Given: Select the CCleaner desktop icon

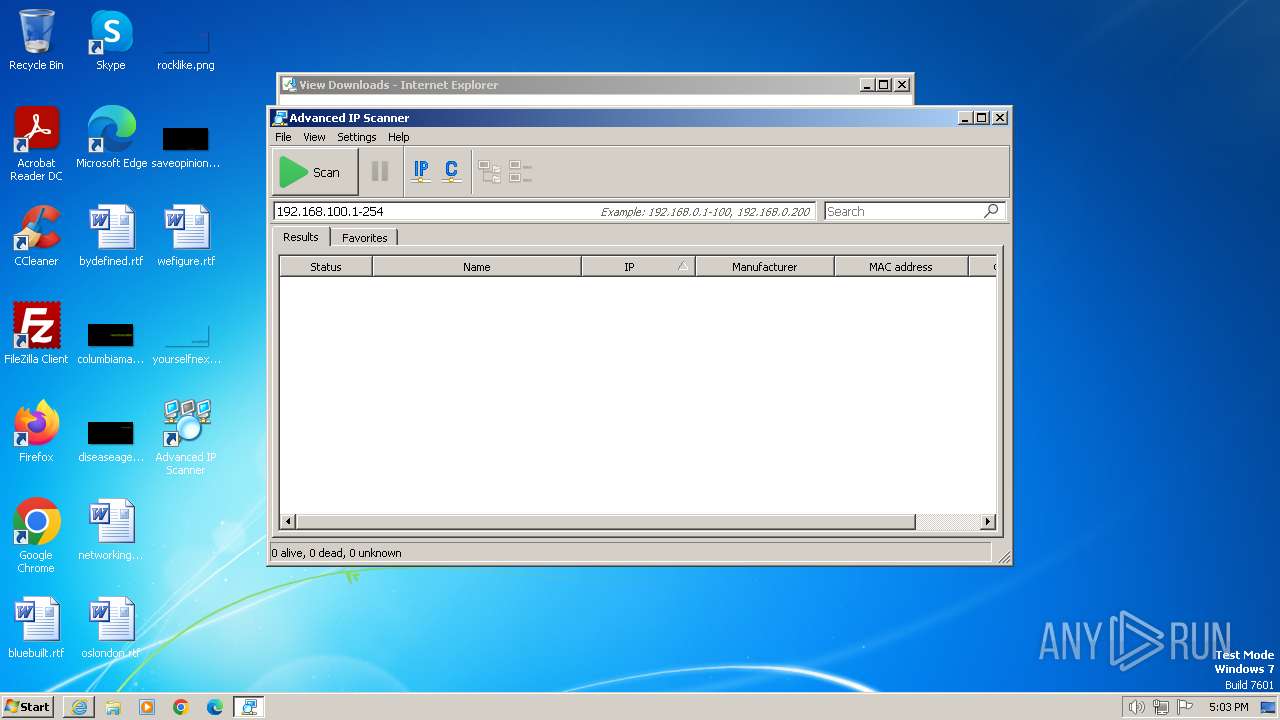Looking at the screenshot, I should (x=36, y=236).
